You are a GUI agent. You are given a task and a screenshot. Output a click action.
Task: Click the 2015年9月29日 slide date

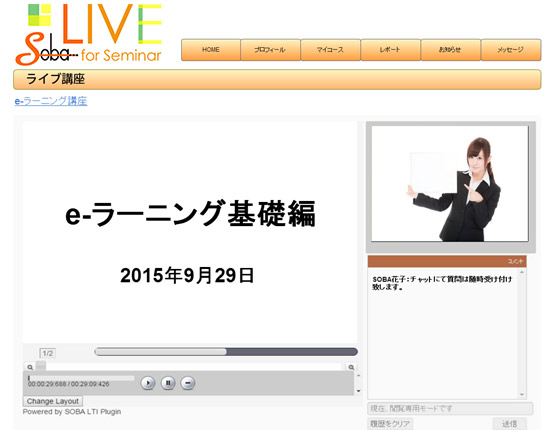pos(187,276)
